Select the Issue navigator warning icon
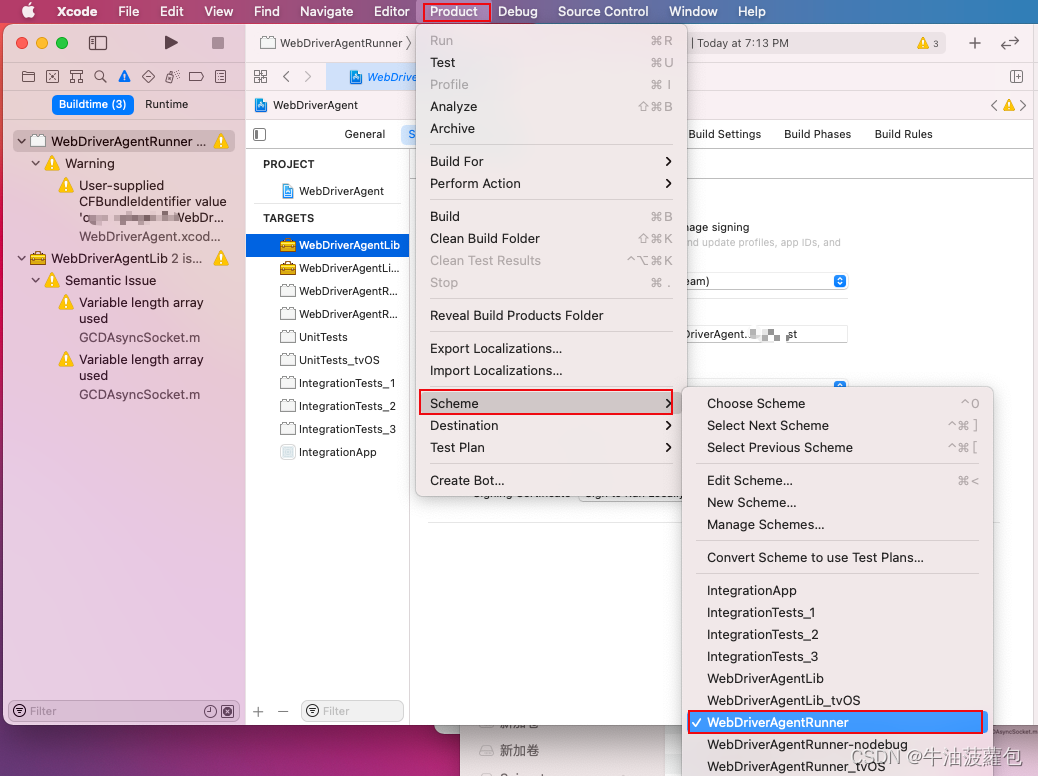This screenshot has height=776, width=1038. 124,77
